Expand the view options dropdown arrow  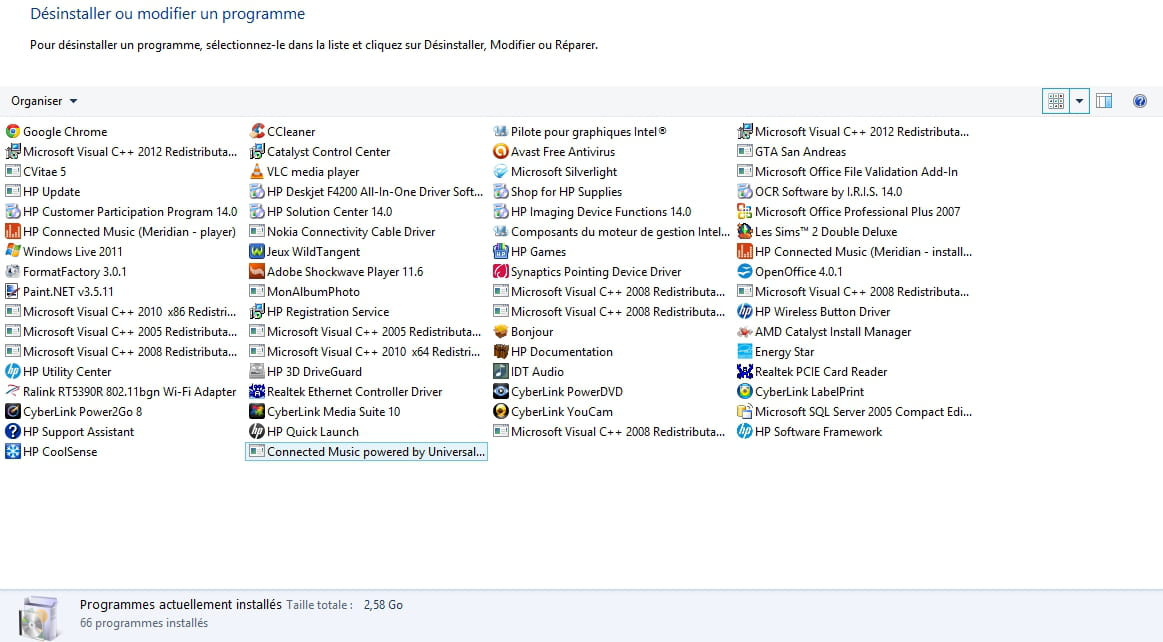click(1079, 101)
